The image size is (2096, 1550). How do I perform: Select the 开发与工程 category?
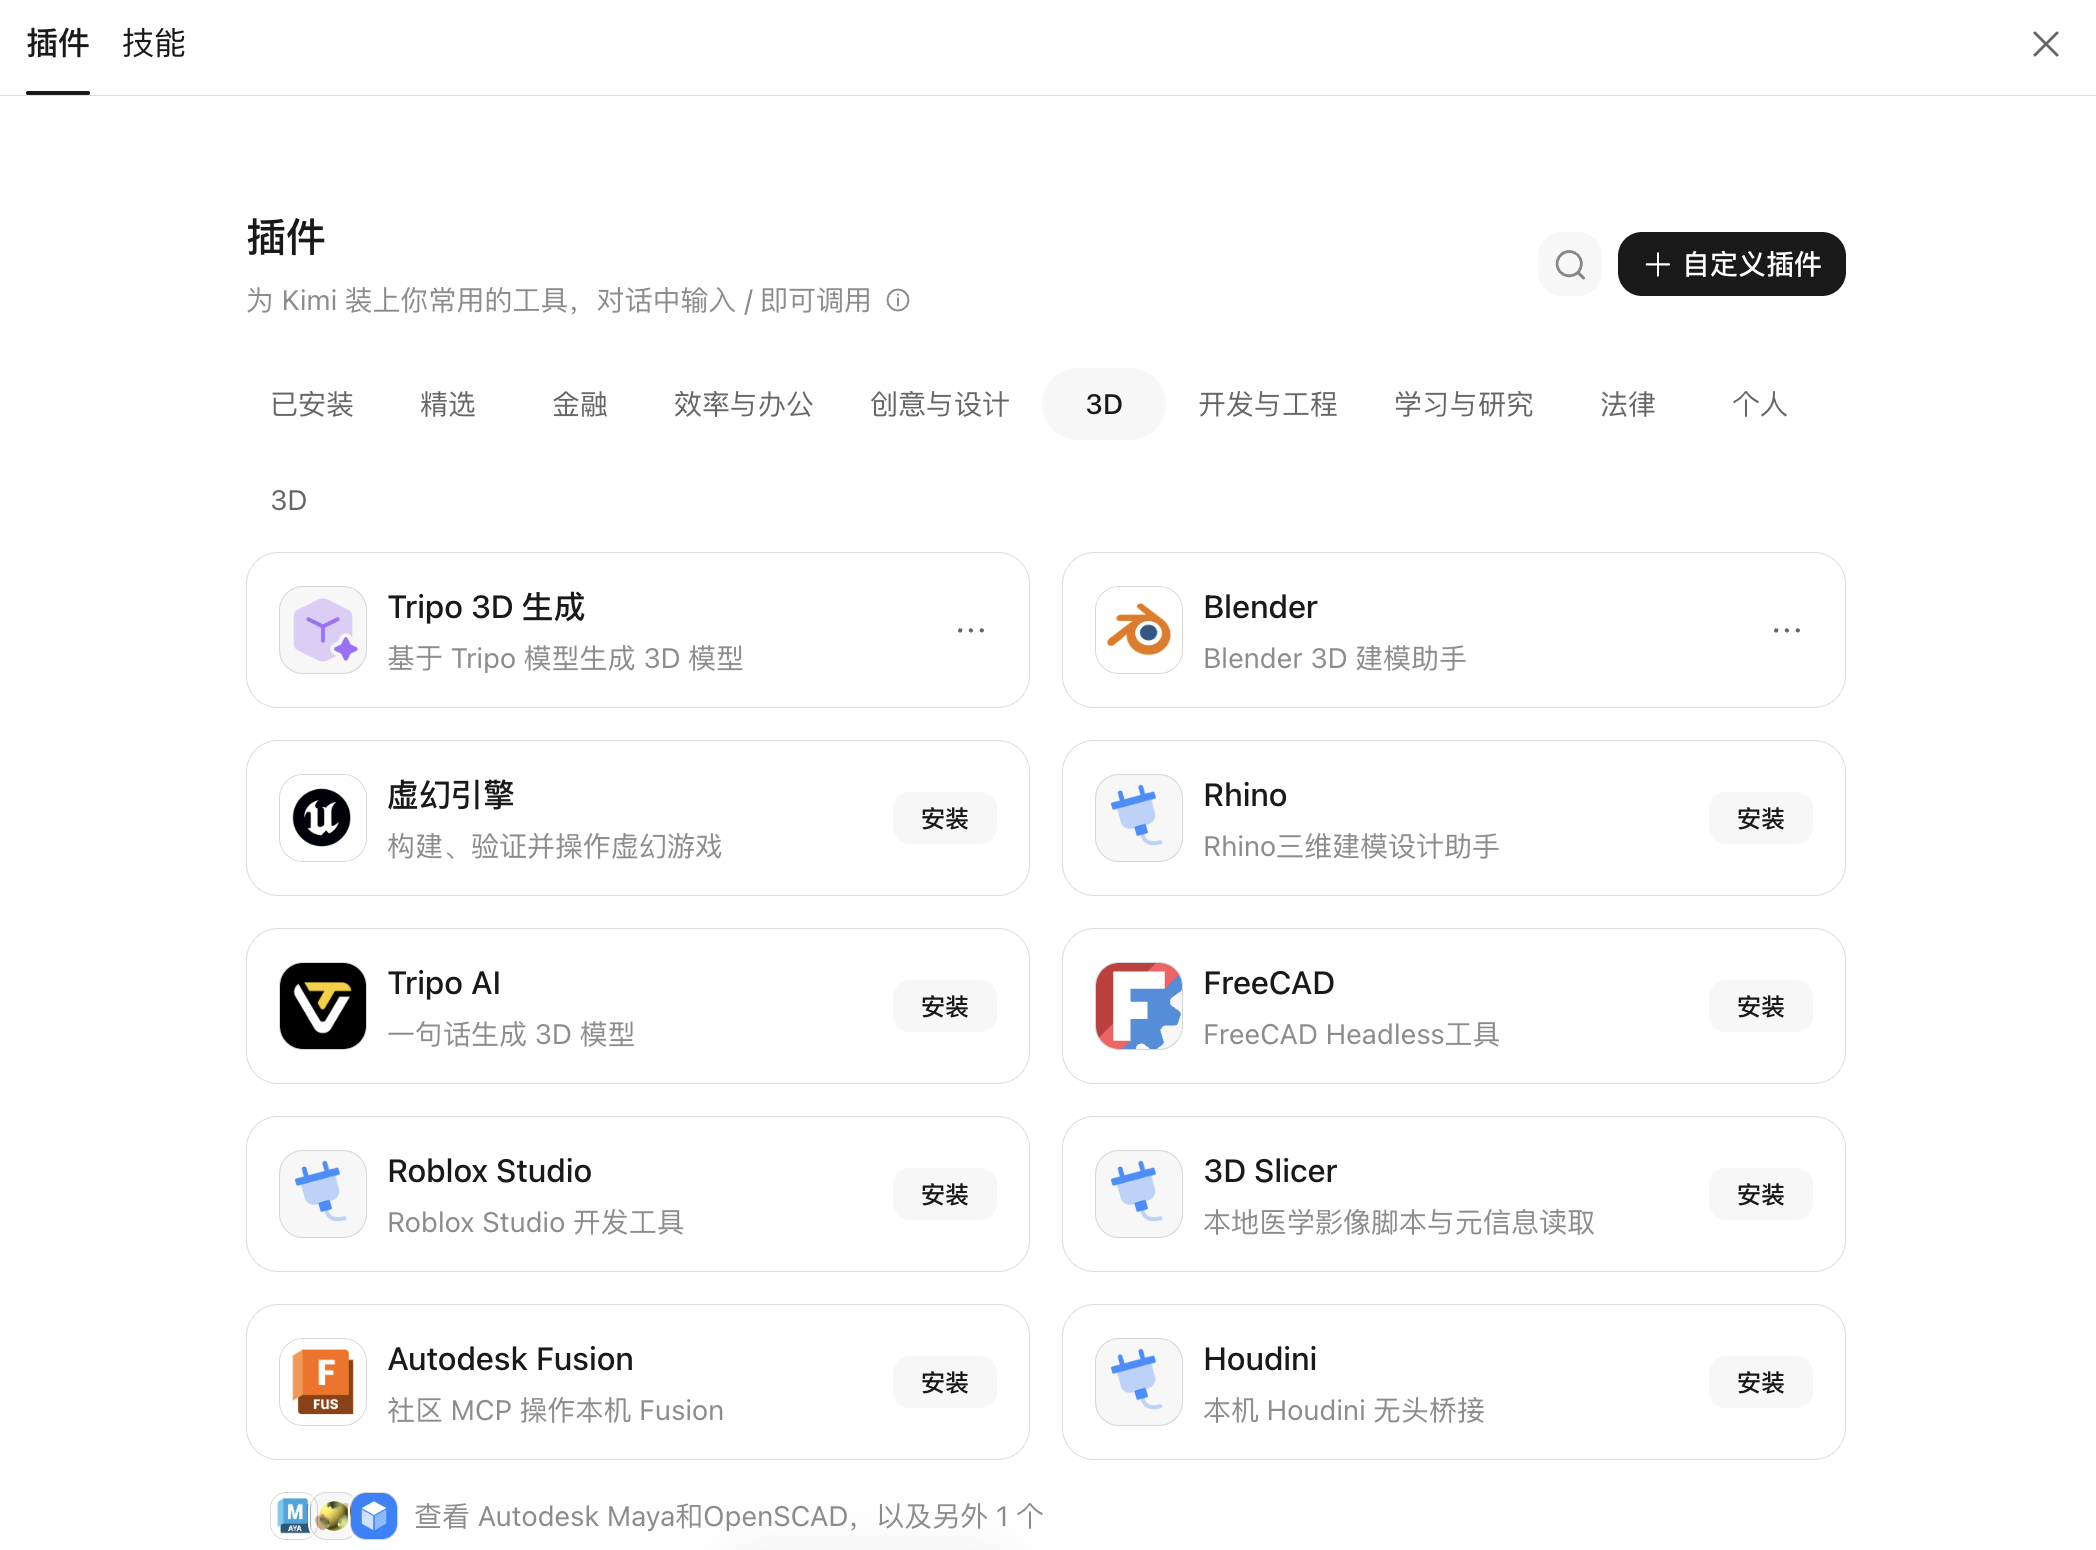1268,404
